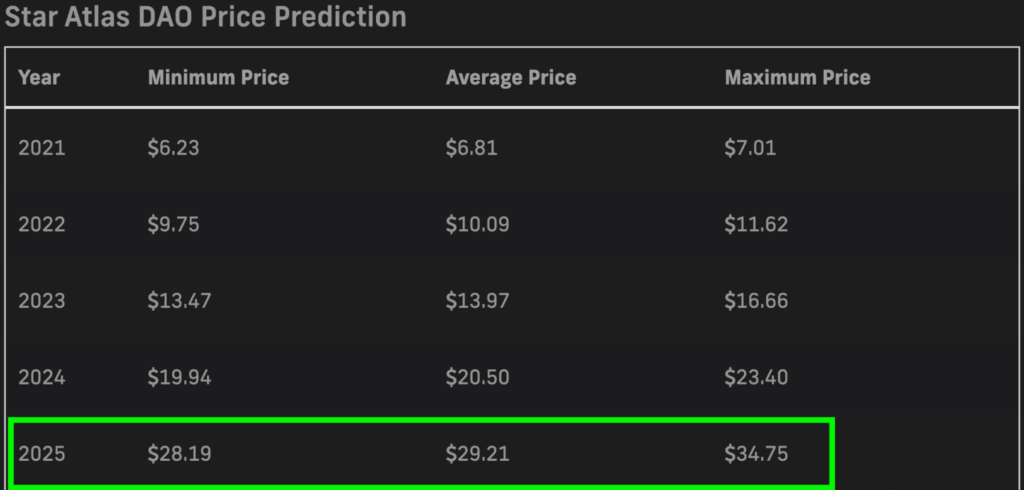
Task: Select the highlighted 2025 year cell
Action: tap(42, 454)
